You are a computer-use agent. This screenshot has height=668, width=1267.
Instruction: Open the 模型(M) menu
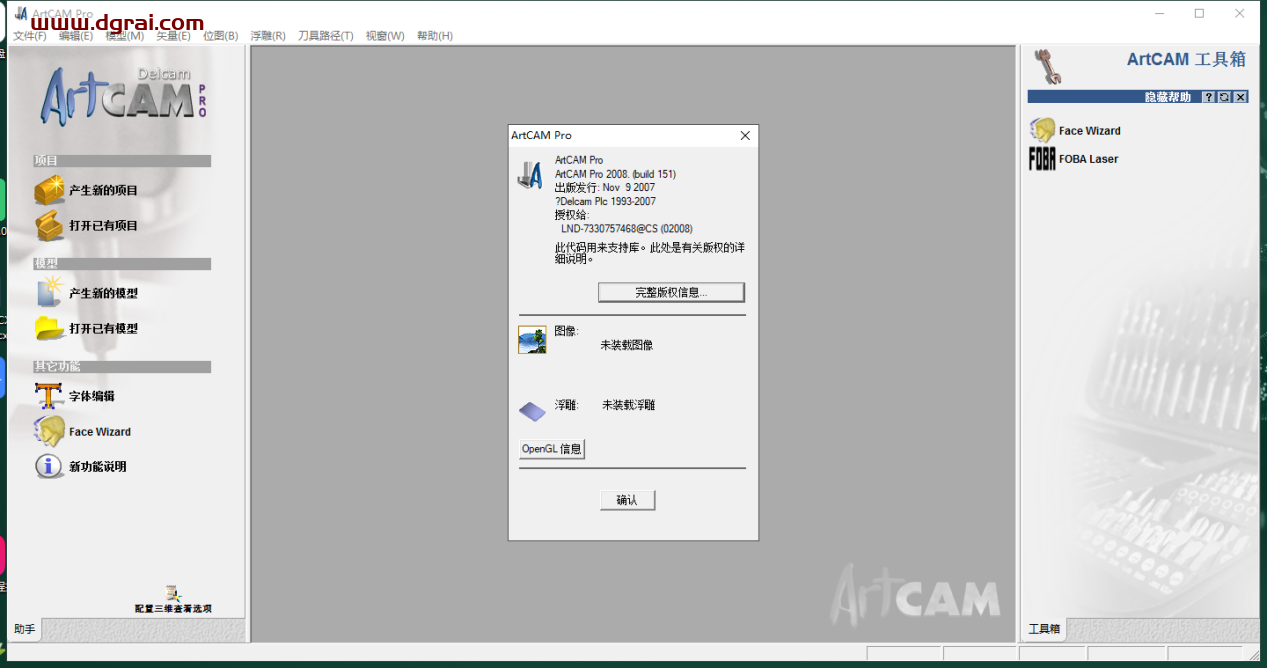[125, 36]
